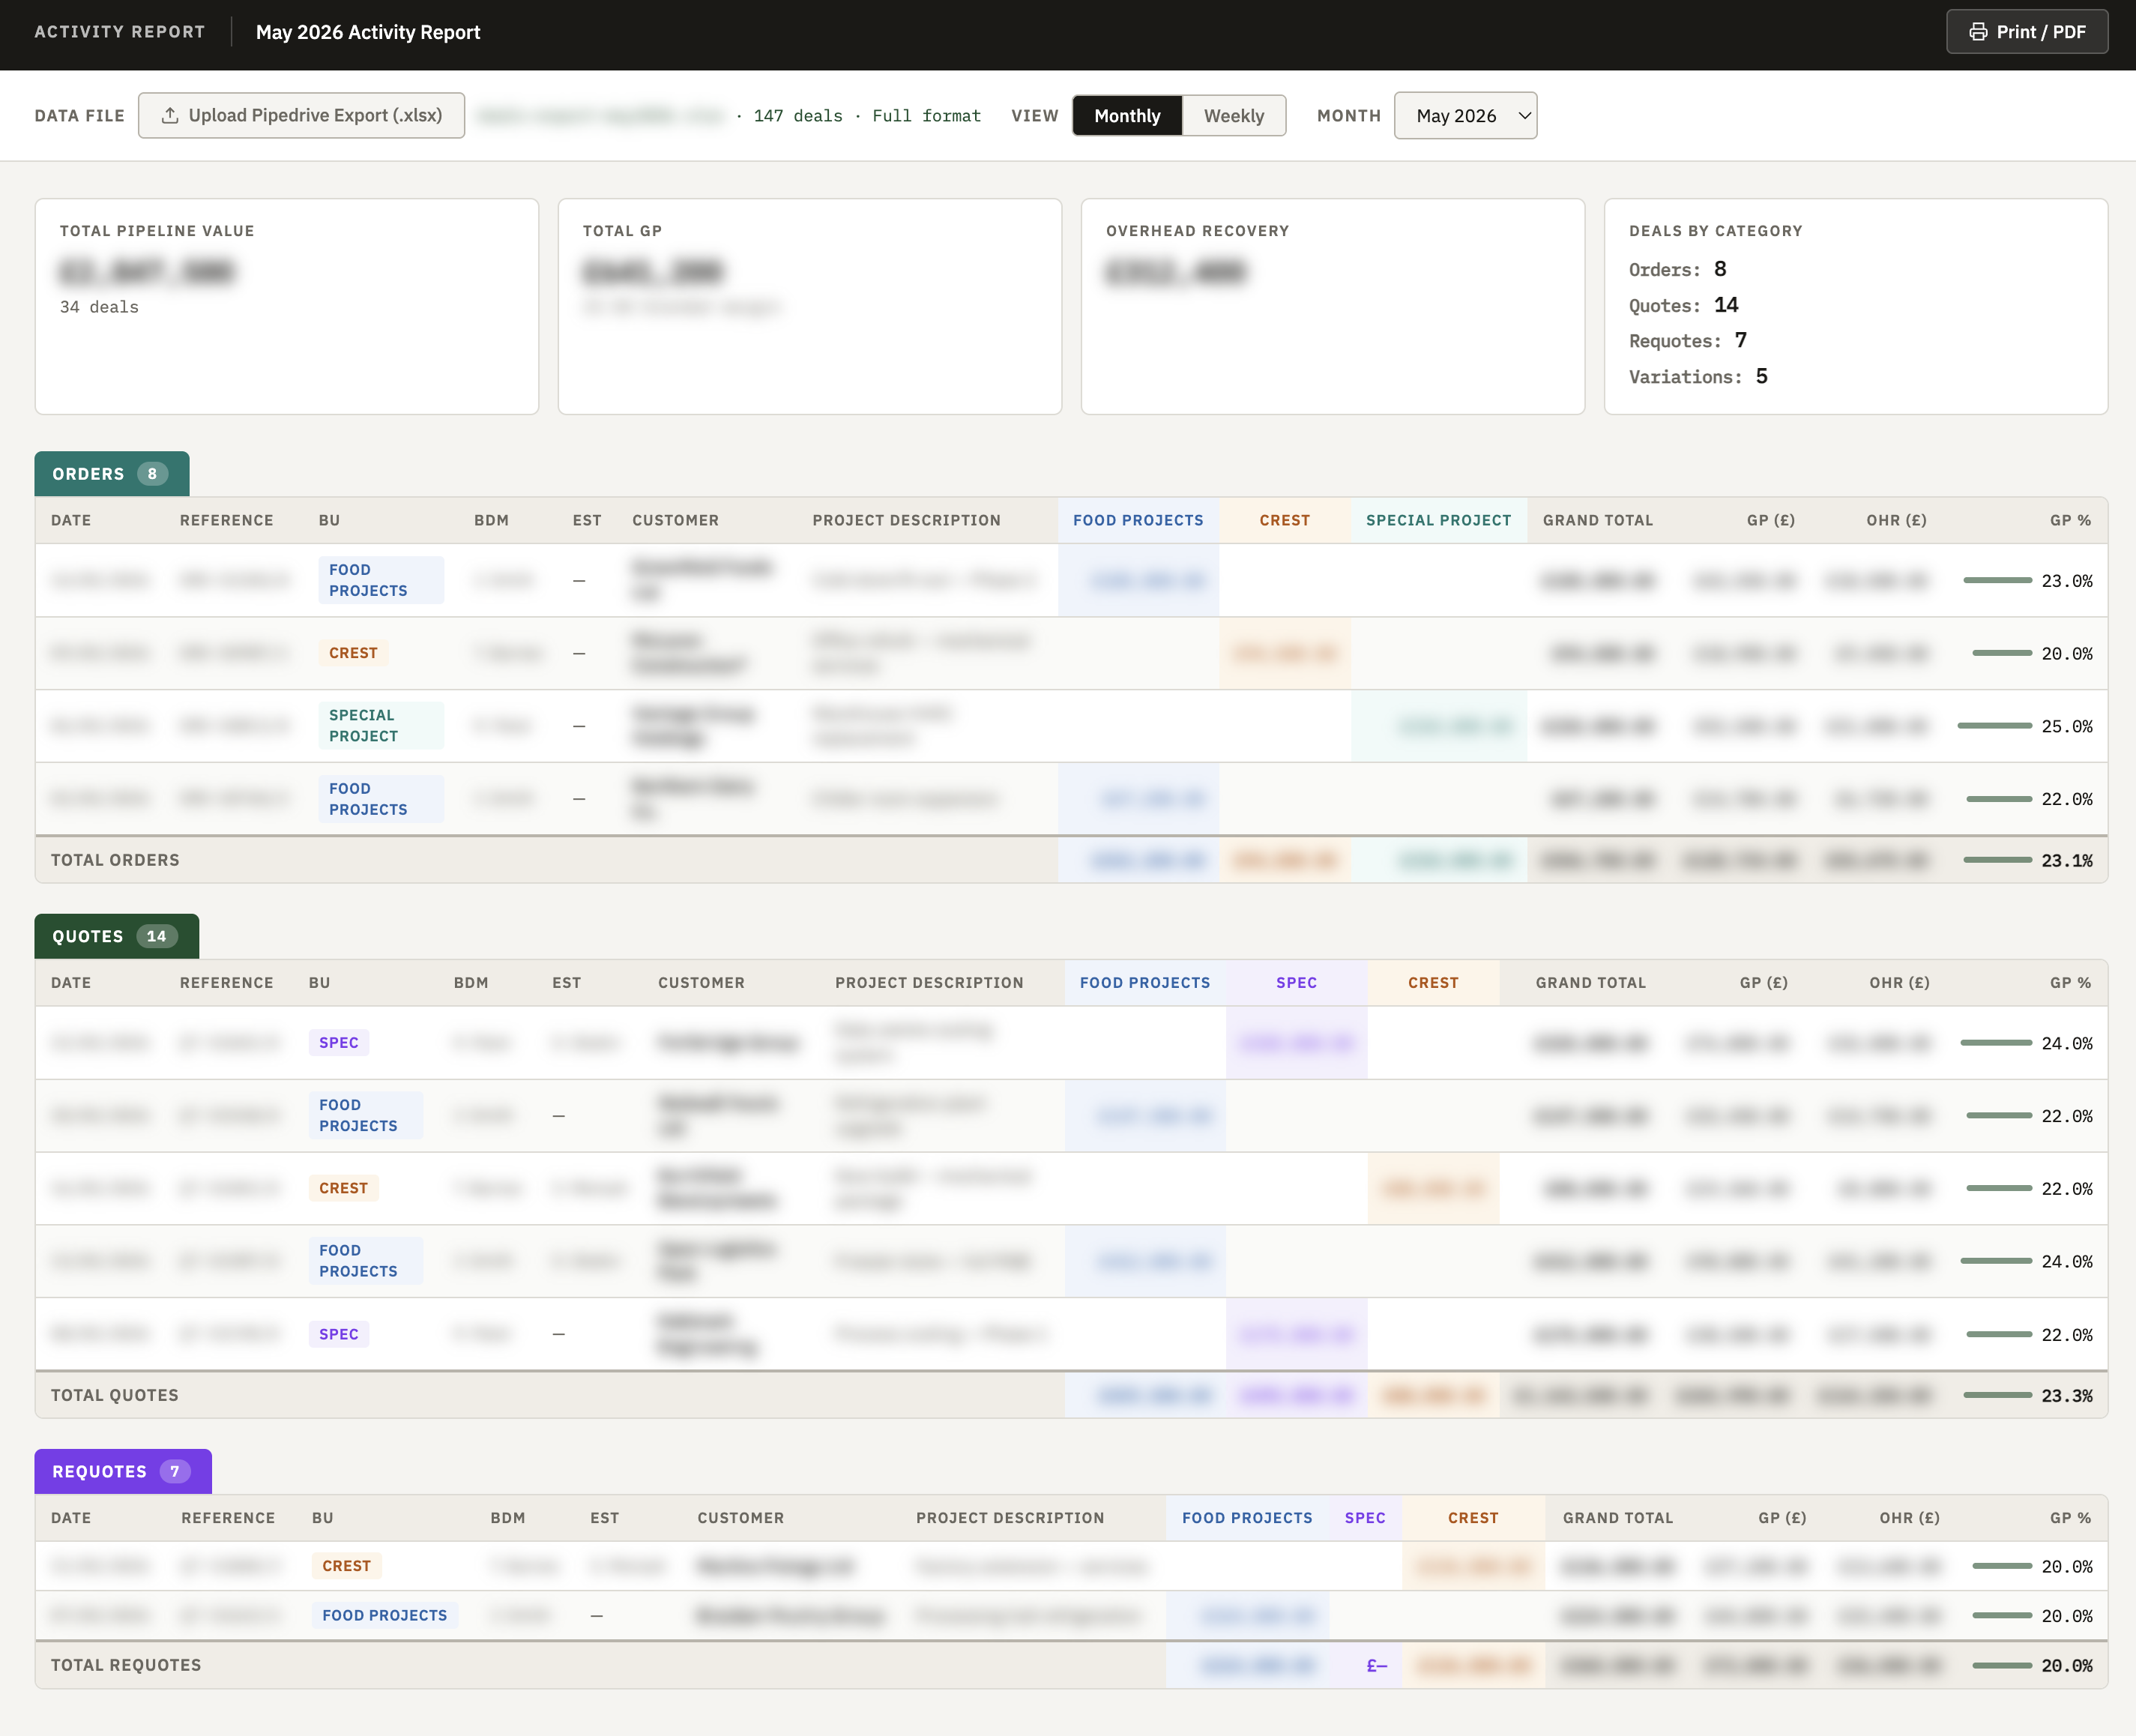
Task: Upload Pipedrive Export (.xlsx) file
Action: [301, 116]
